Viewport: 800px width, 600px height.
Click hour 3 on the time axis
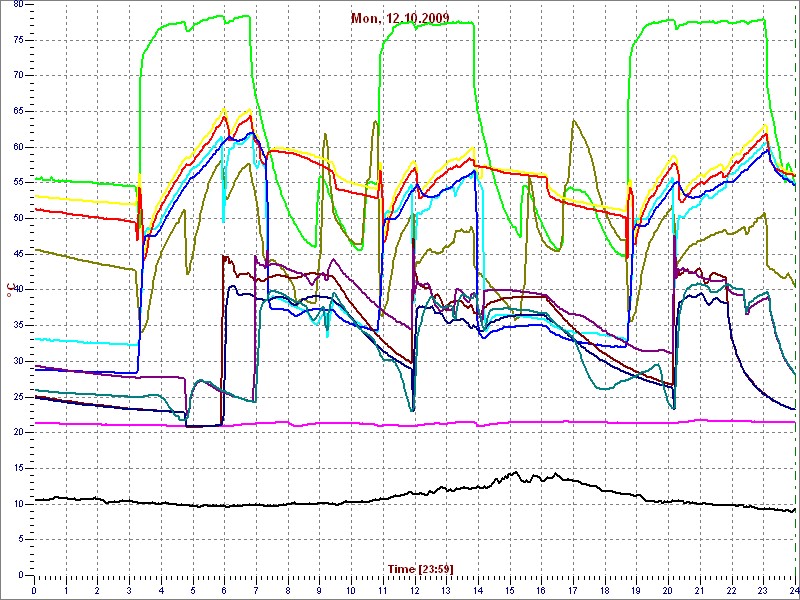click(129, 591)
